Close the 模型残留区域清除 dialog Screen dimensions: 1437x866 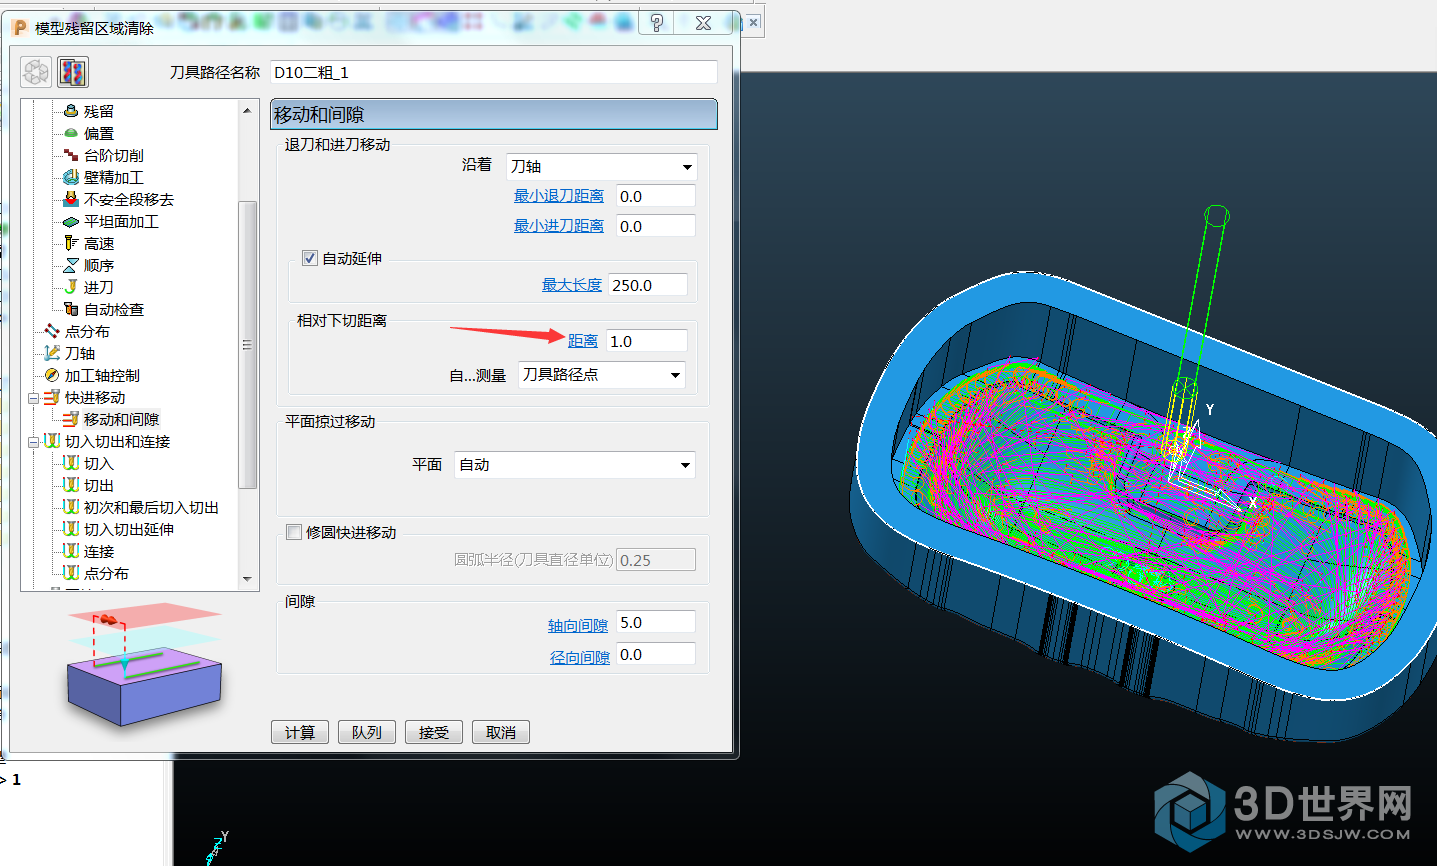pos(704,23)
